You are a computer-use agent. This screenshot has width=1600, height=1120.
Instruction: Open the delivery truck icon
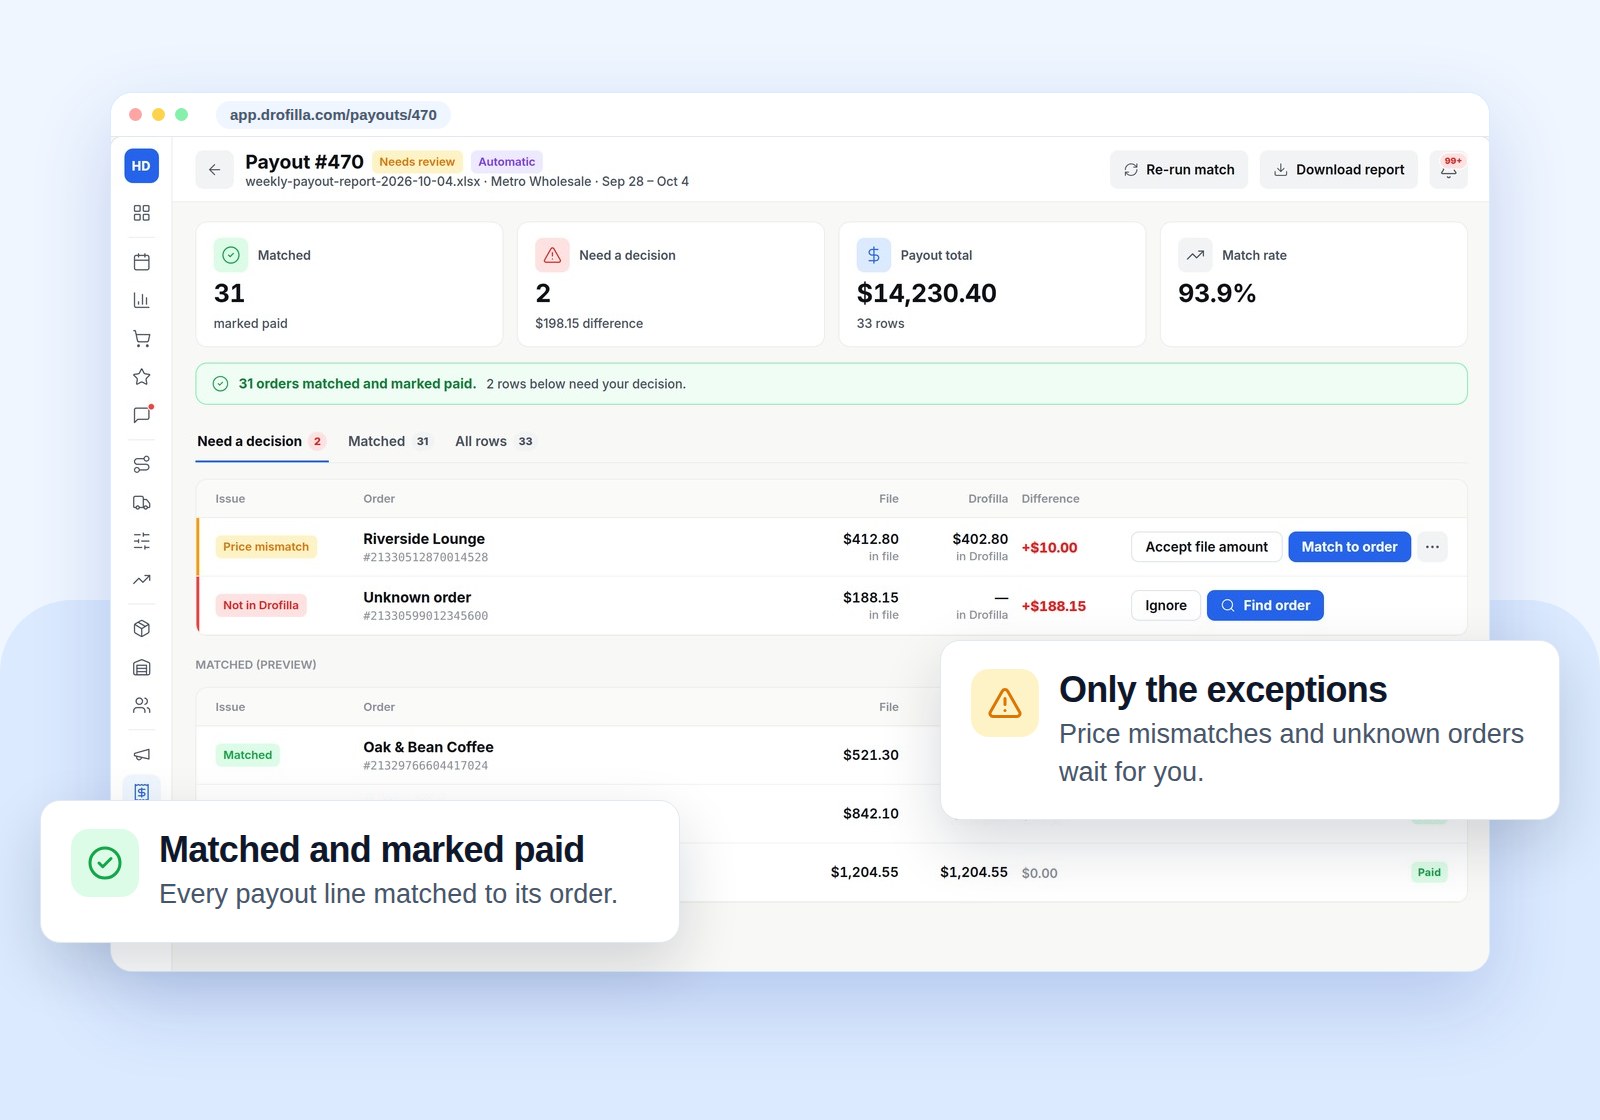141,503
